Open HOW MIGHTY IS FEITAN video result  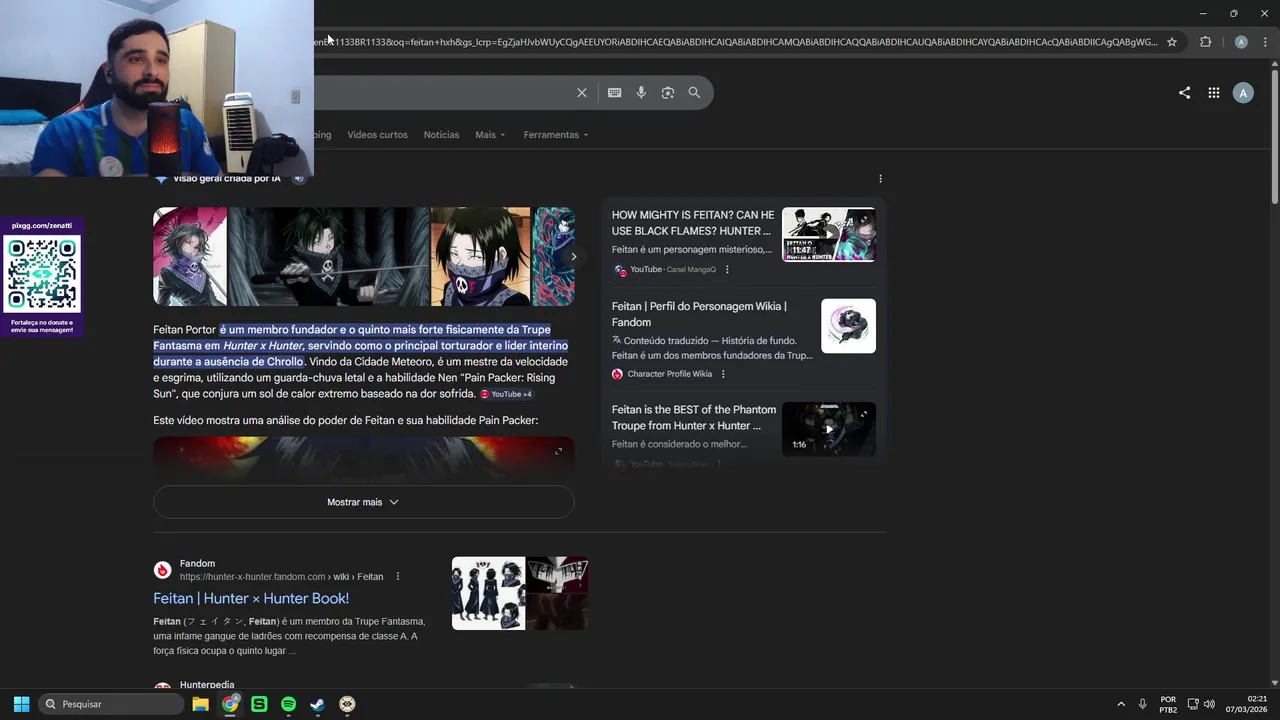693,223
